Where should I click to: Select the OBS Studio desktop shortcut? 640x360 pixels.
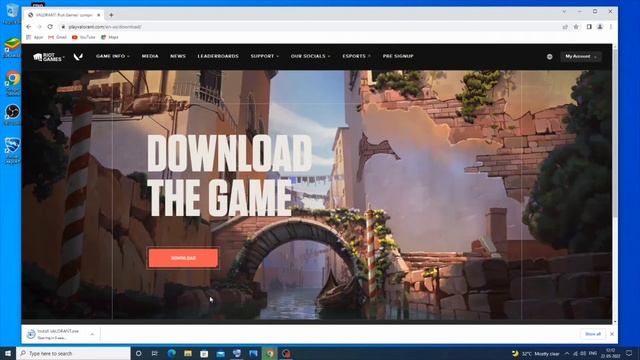click(x=13, y=115)
